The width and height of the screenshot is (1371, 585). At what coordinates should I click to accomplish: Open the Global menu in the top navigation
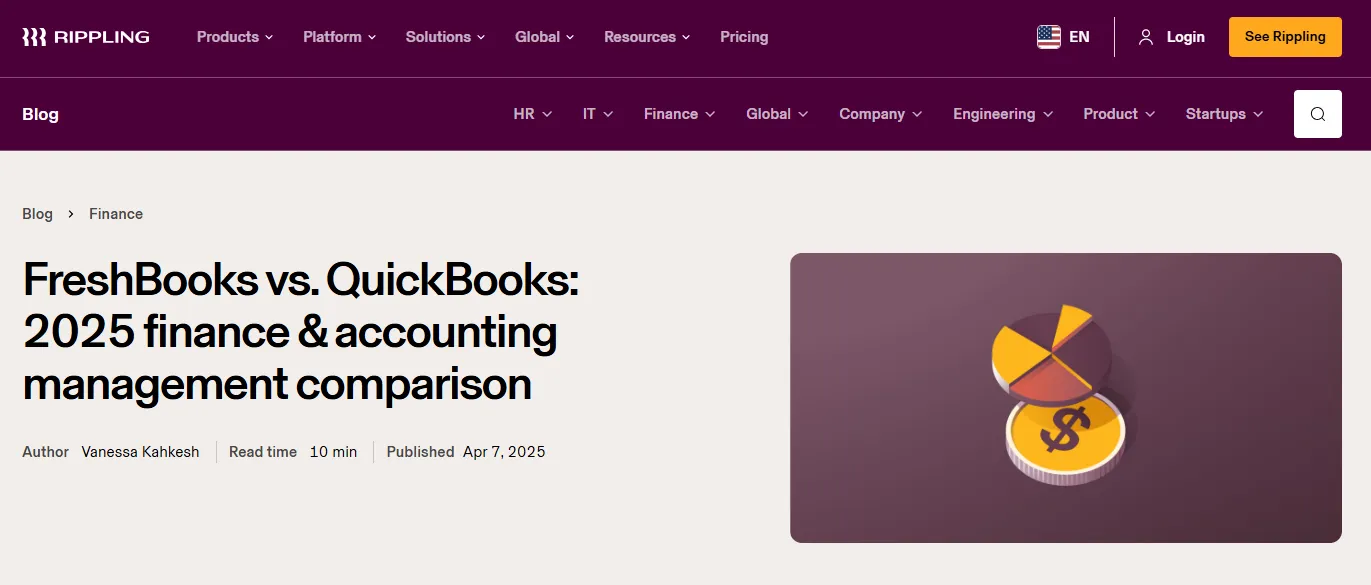click(545, 37)
